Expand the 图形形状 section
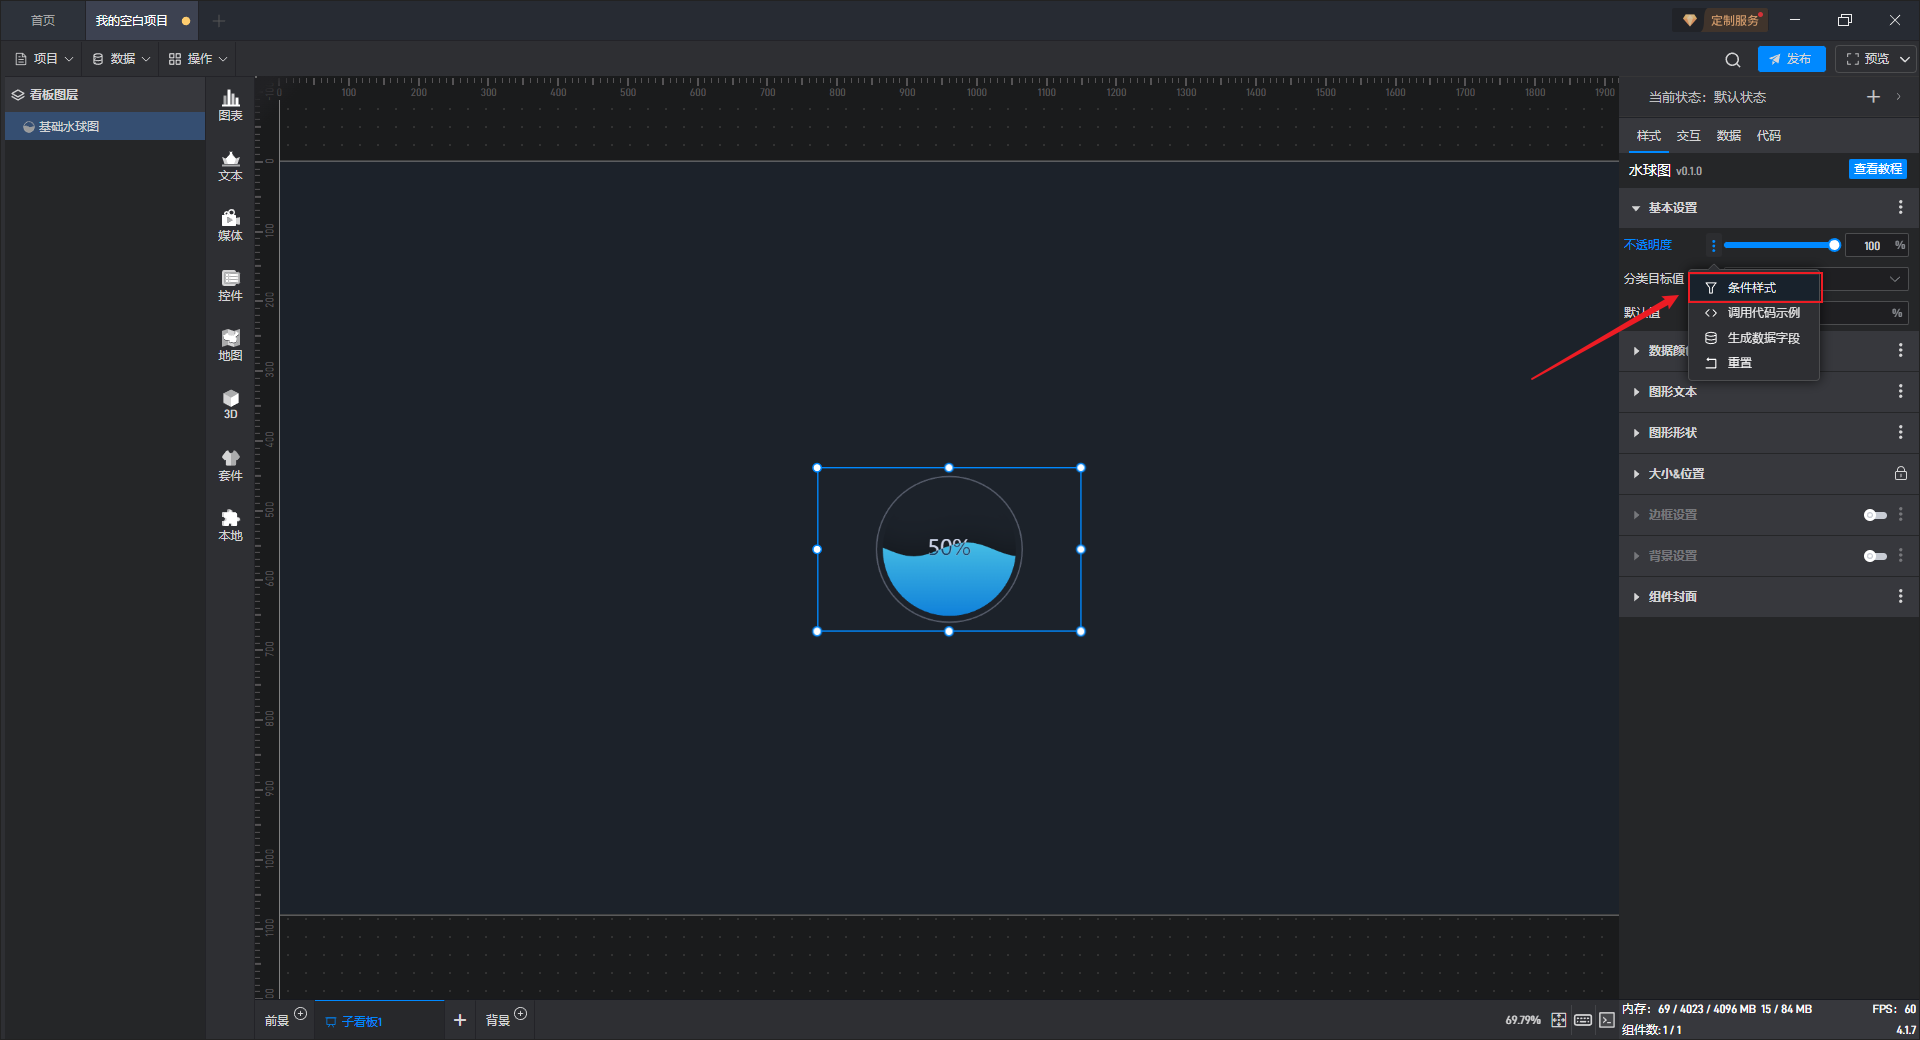The width and height of the screenshot is (1920, 1040). pyautogui.click(x=1636, y=433)
